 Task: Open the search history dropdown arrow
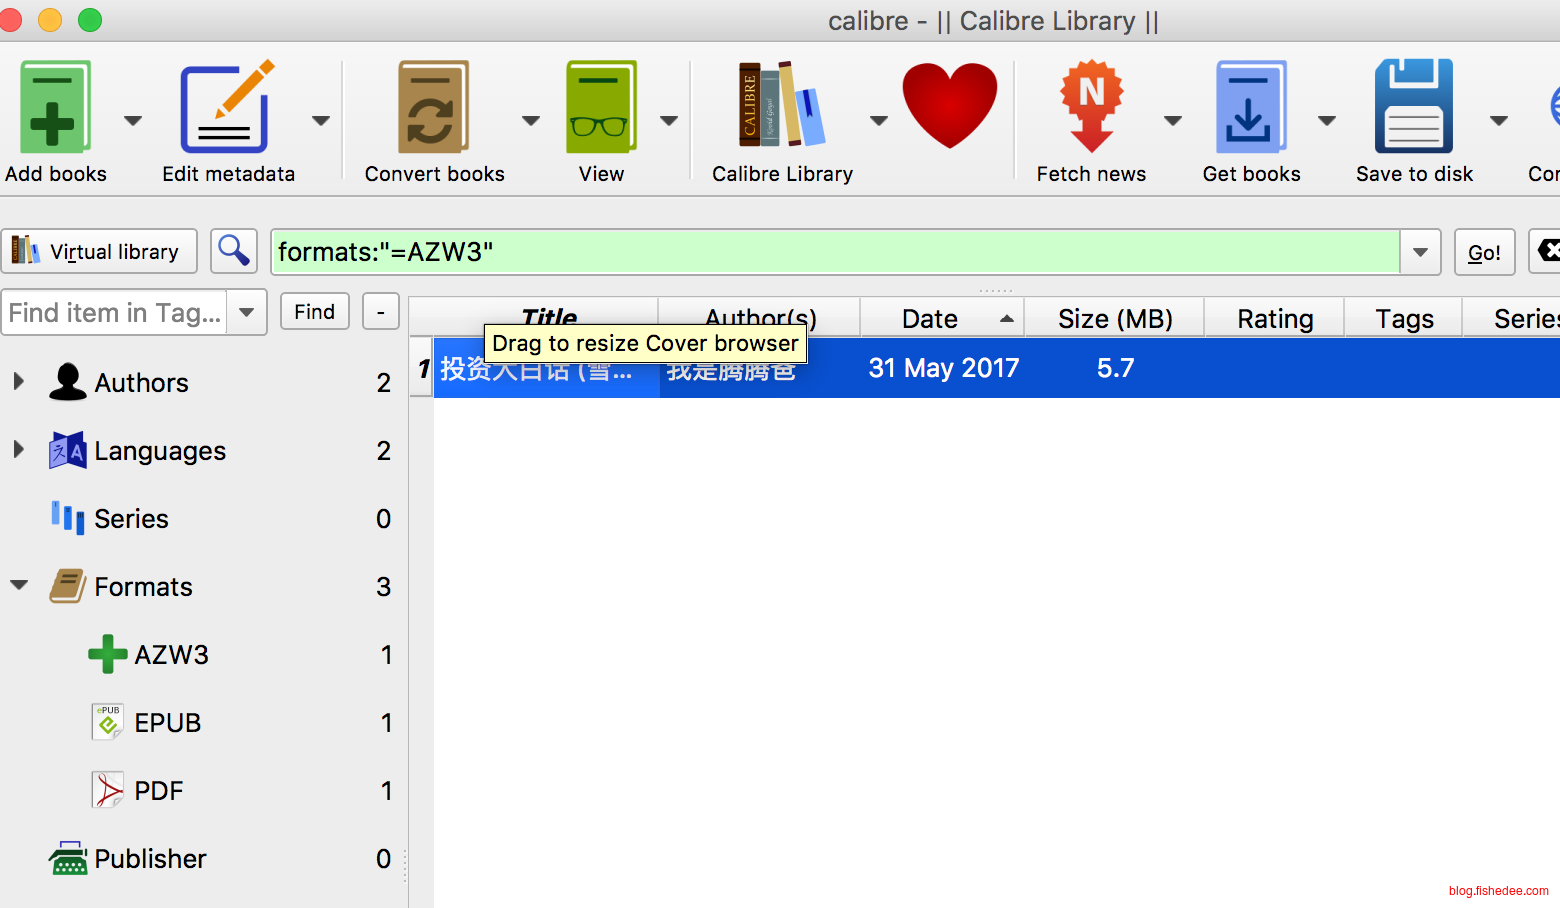coord(1420,252)
